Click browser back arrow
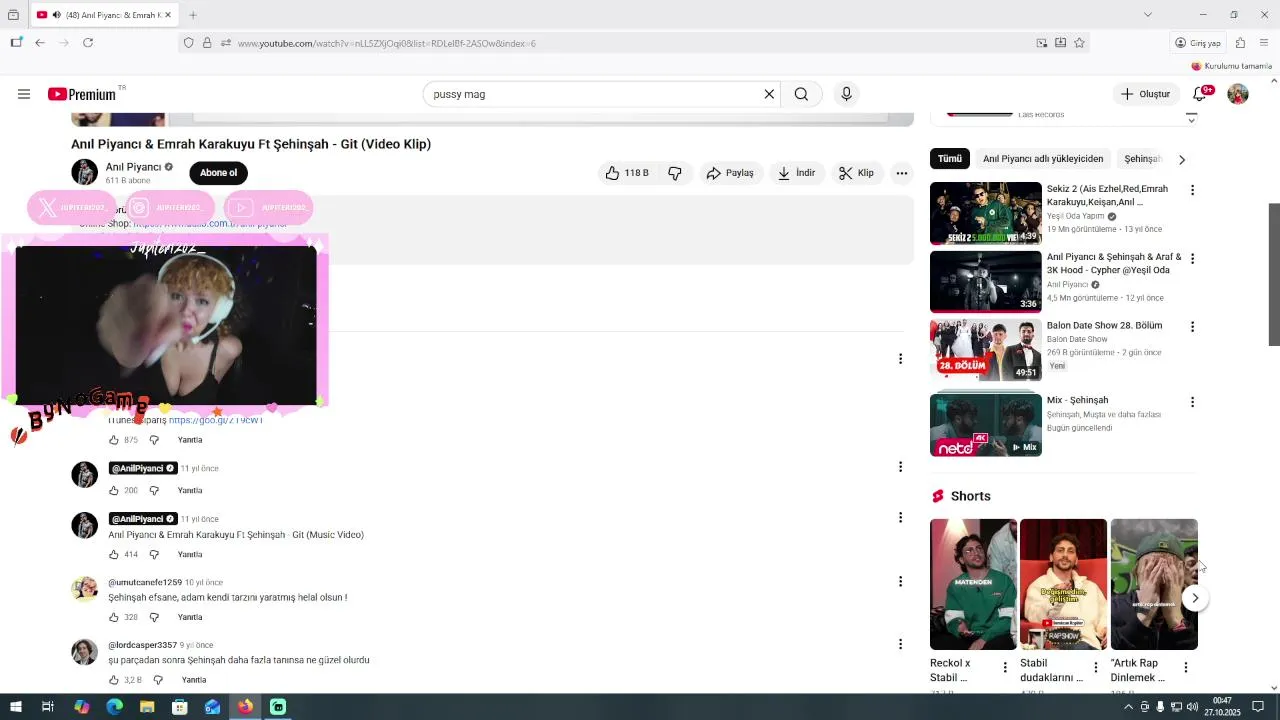 tap(40, 43)
